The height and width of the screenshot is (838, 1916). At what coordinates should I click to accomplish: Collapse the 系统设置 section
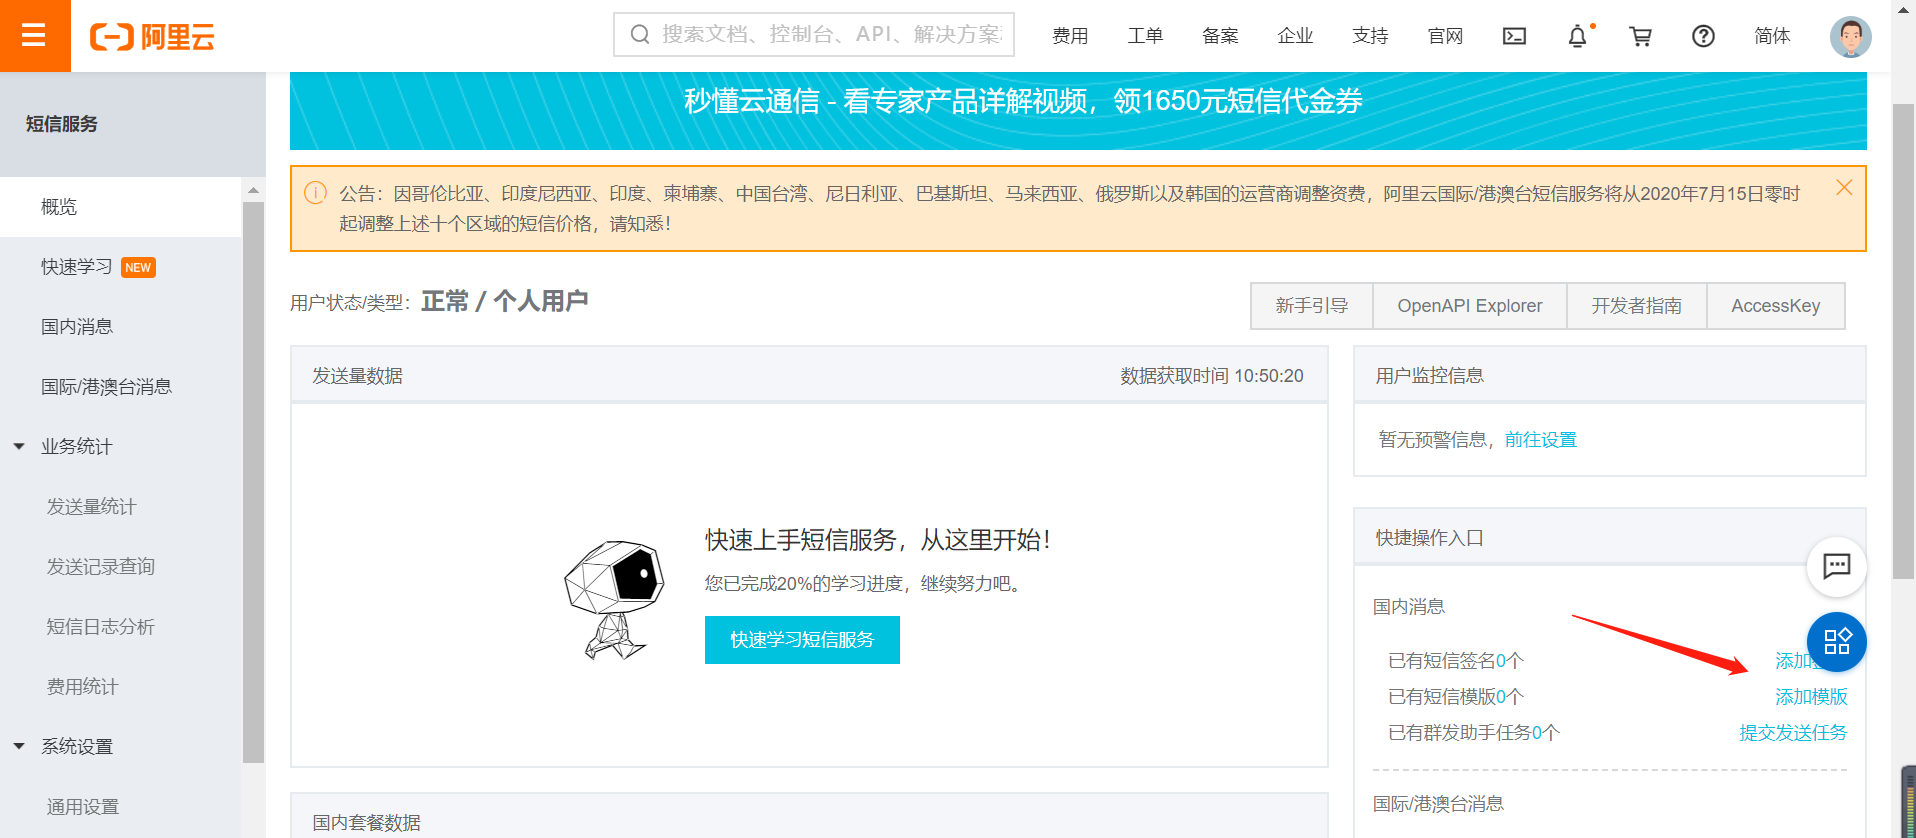pos(19,747)
